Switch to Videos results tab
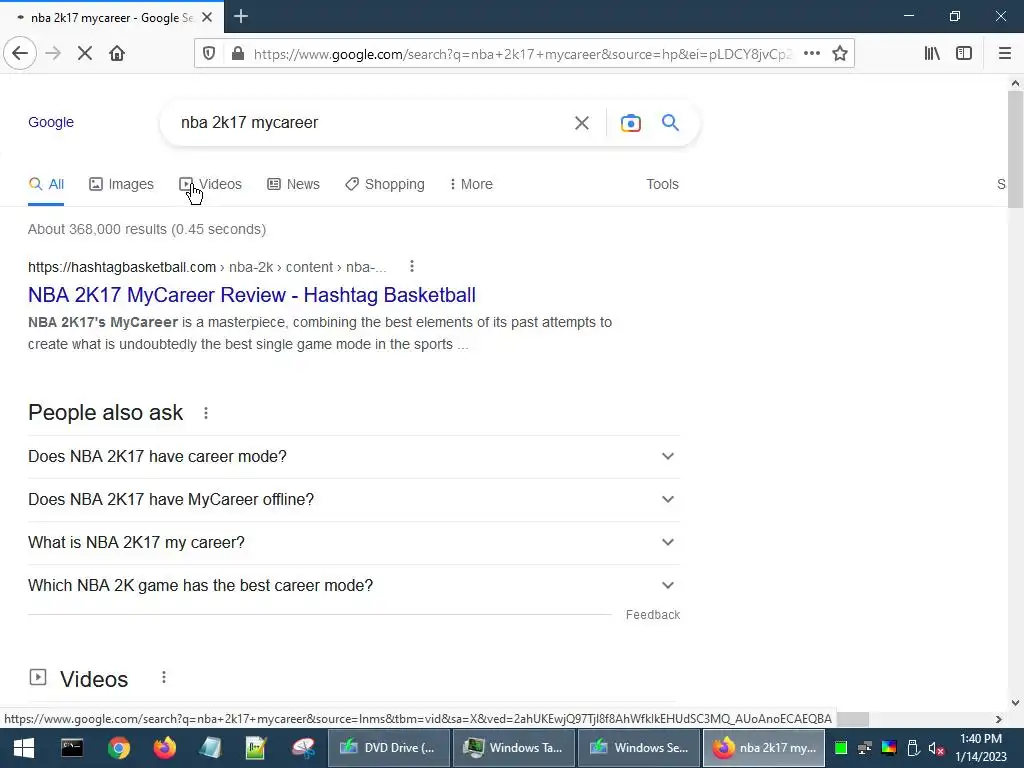This screenshot has height=768, width=1024. click(210, 184)
